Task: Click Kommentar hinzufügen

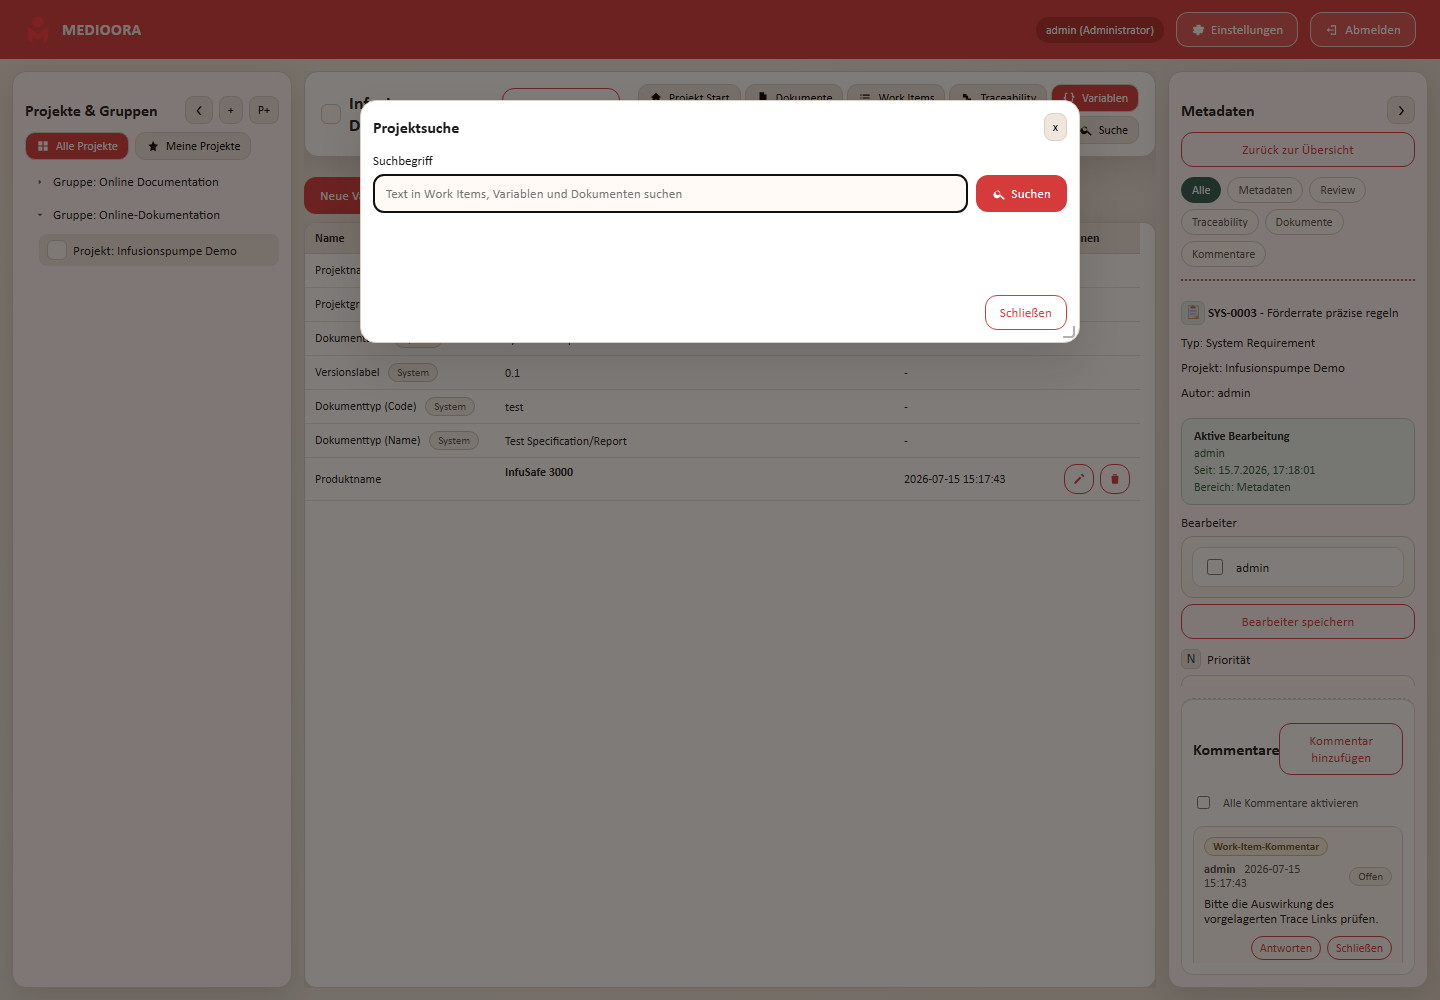Action: (1341, 749)
